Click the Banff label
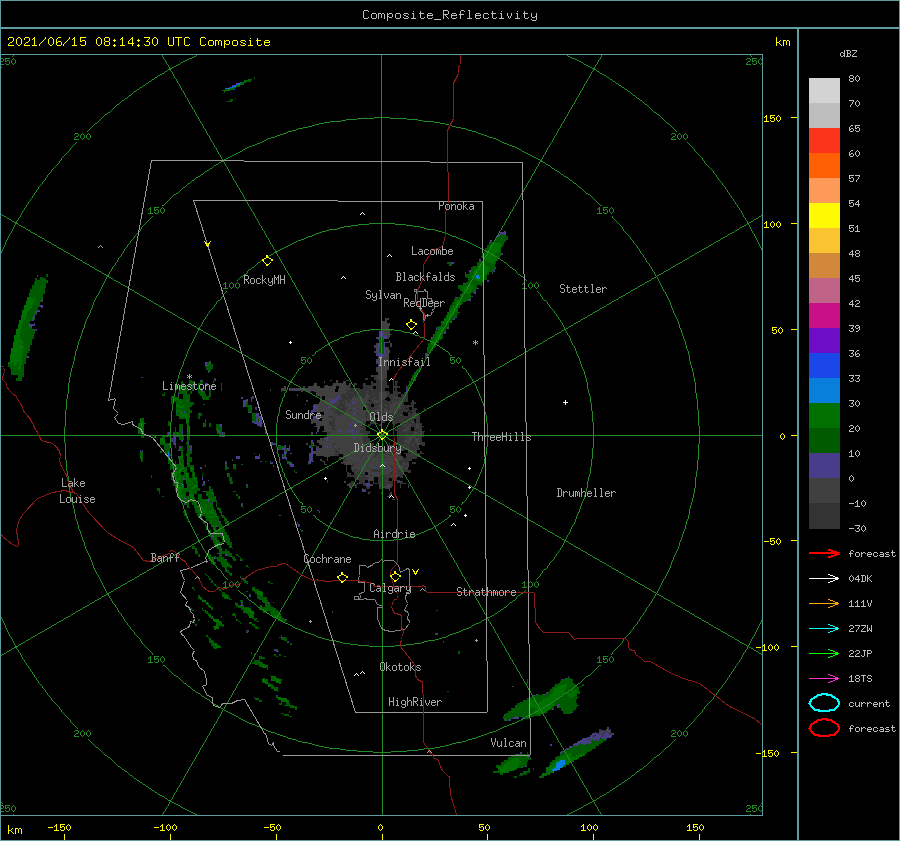 click(x=165, y=558)
